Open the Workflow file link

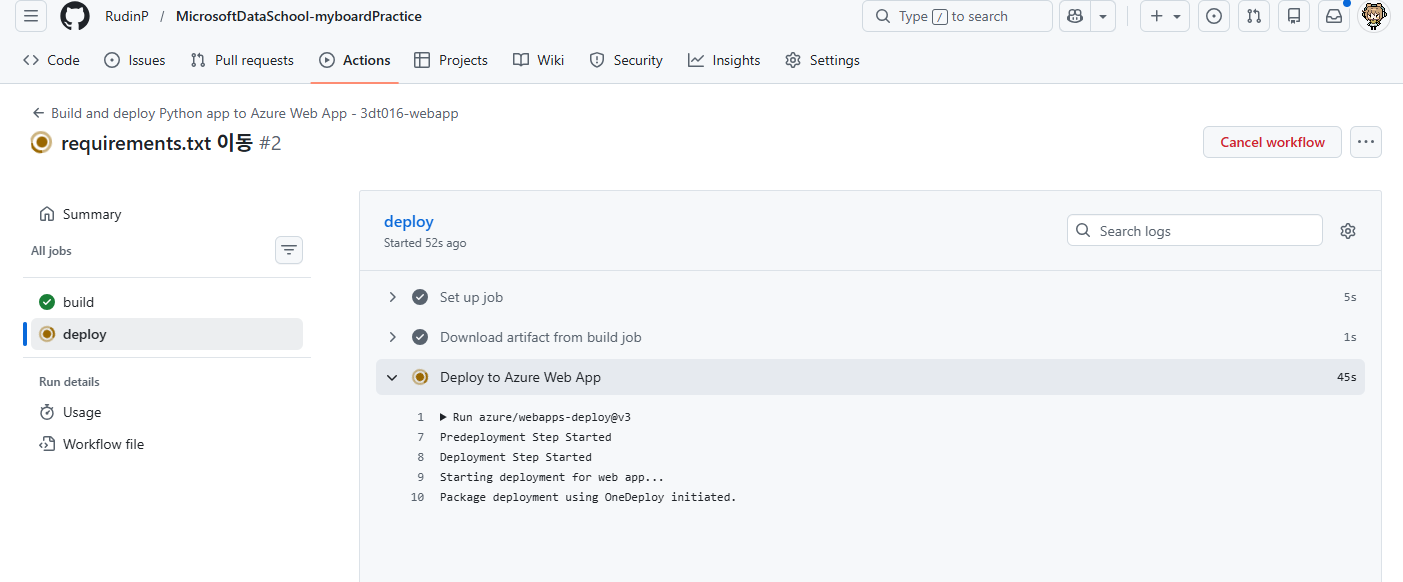coord(167,444)
